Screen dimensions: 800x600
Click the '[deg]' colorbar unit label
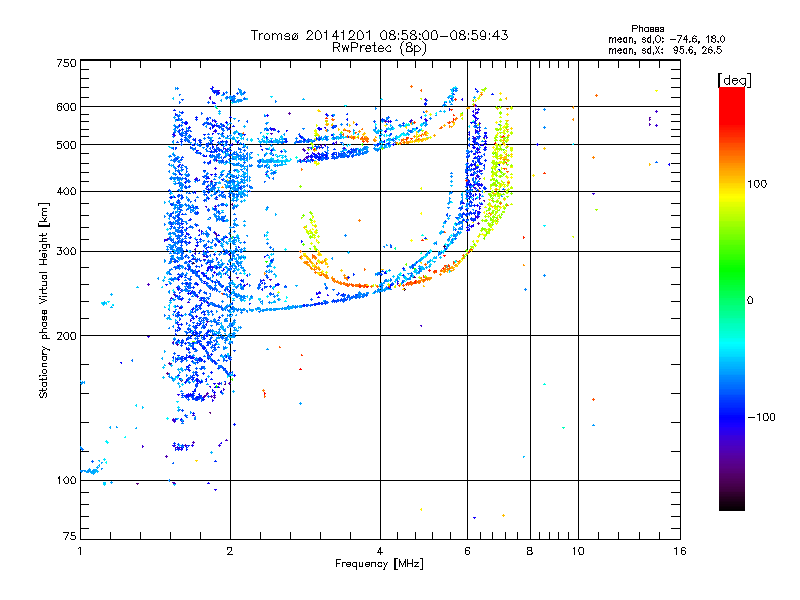pos(734,80)
